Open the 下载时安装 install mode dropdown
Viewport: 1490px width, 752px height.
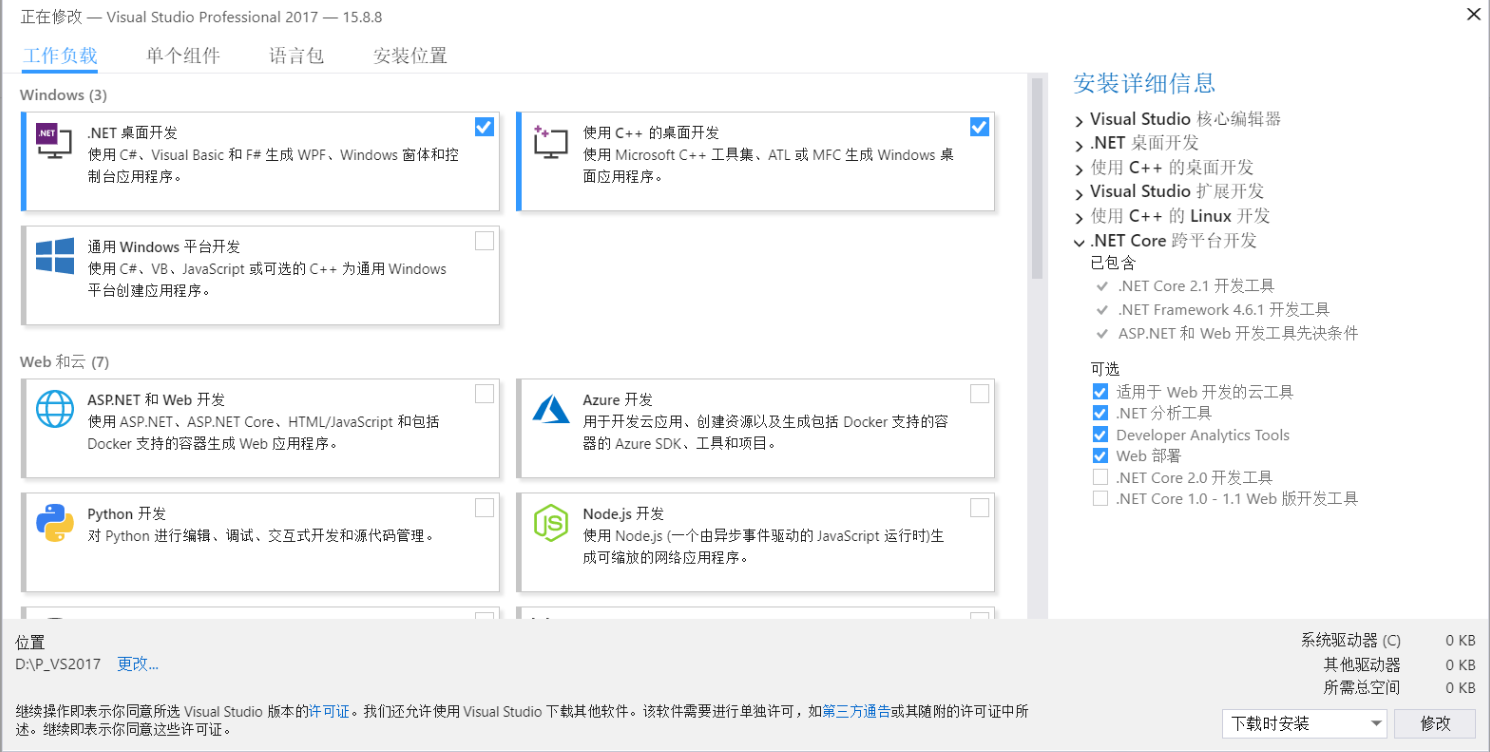1304,723
